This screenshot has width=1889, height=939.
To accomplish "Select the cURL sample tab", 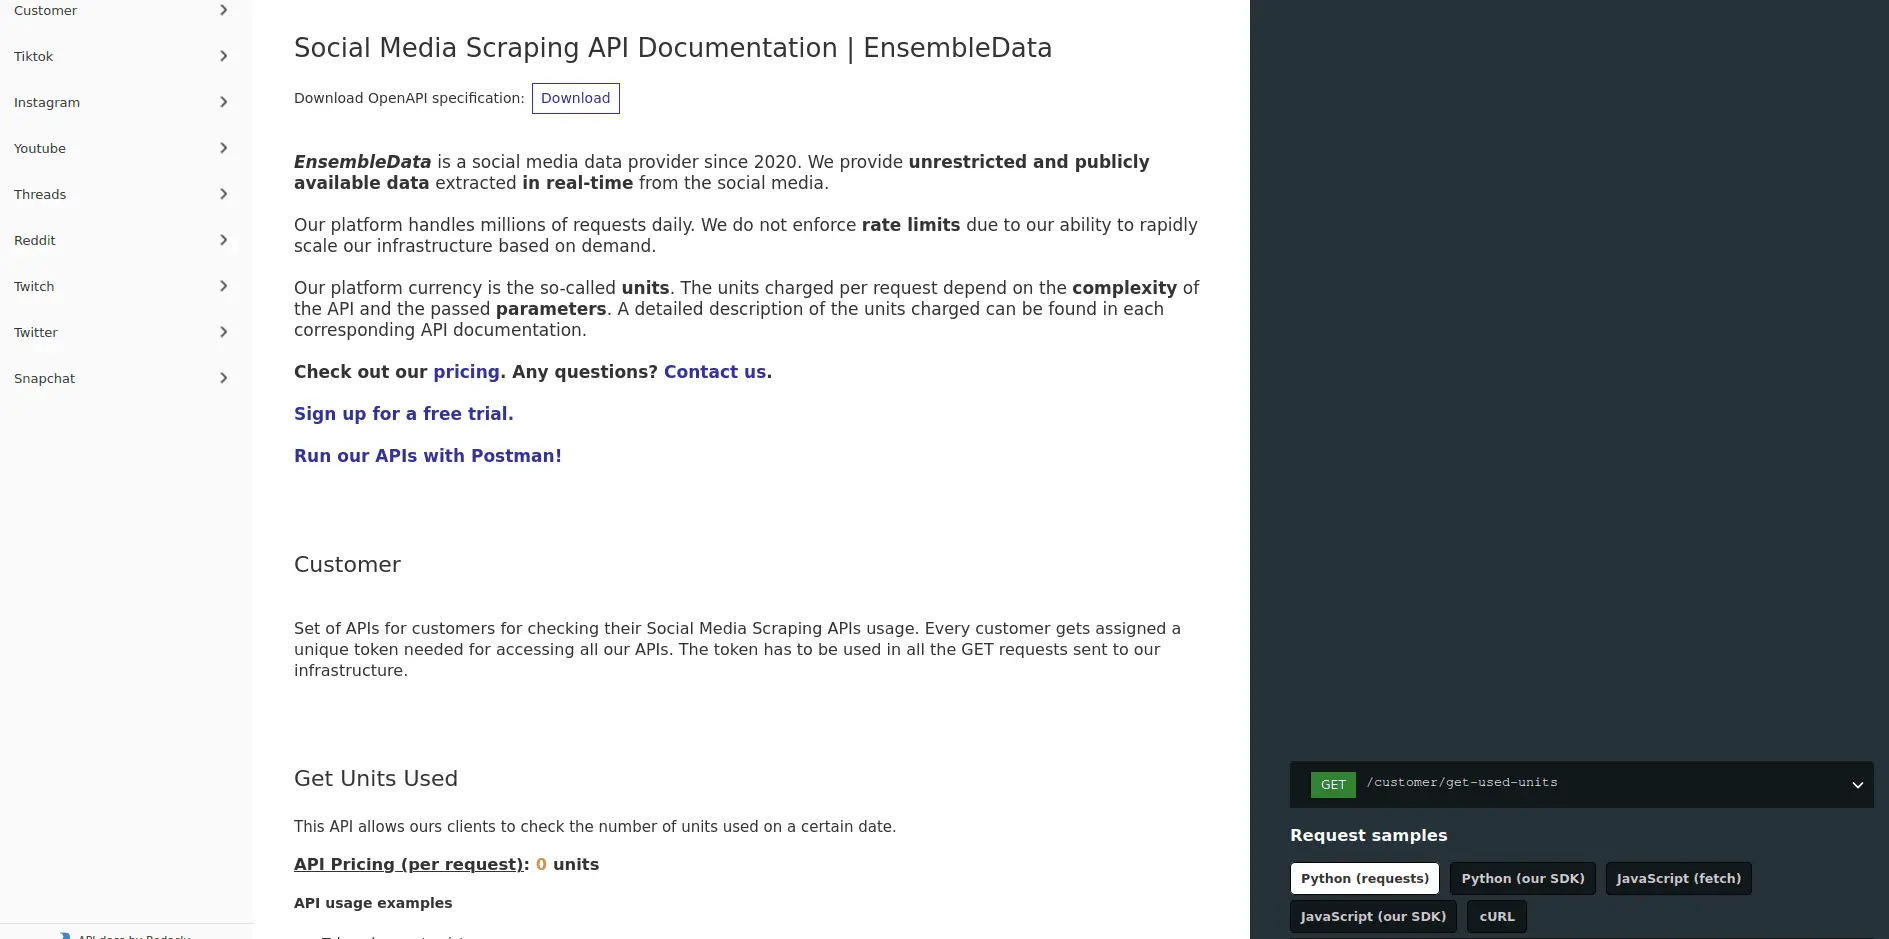I will tap(1496, 916).
